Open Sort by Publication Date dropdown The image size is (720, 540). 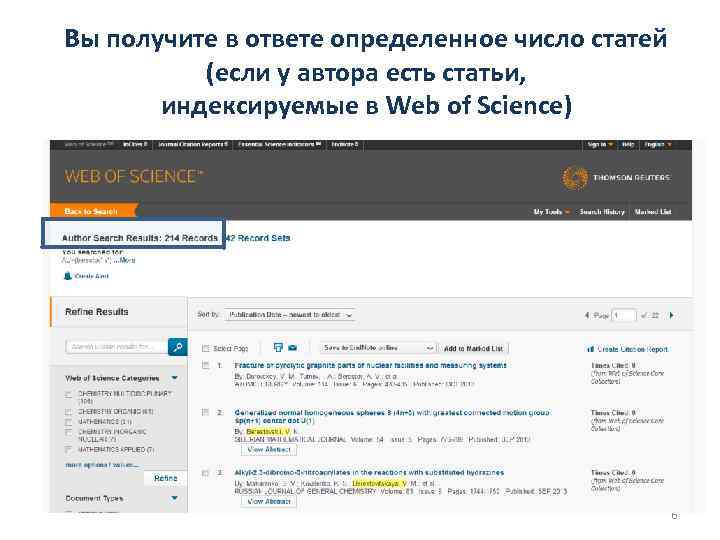coord(290,315)
